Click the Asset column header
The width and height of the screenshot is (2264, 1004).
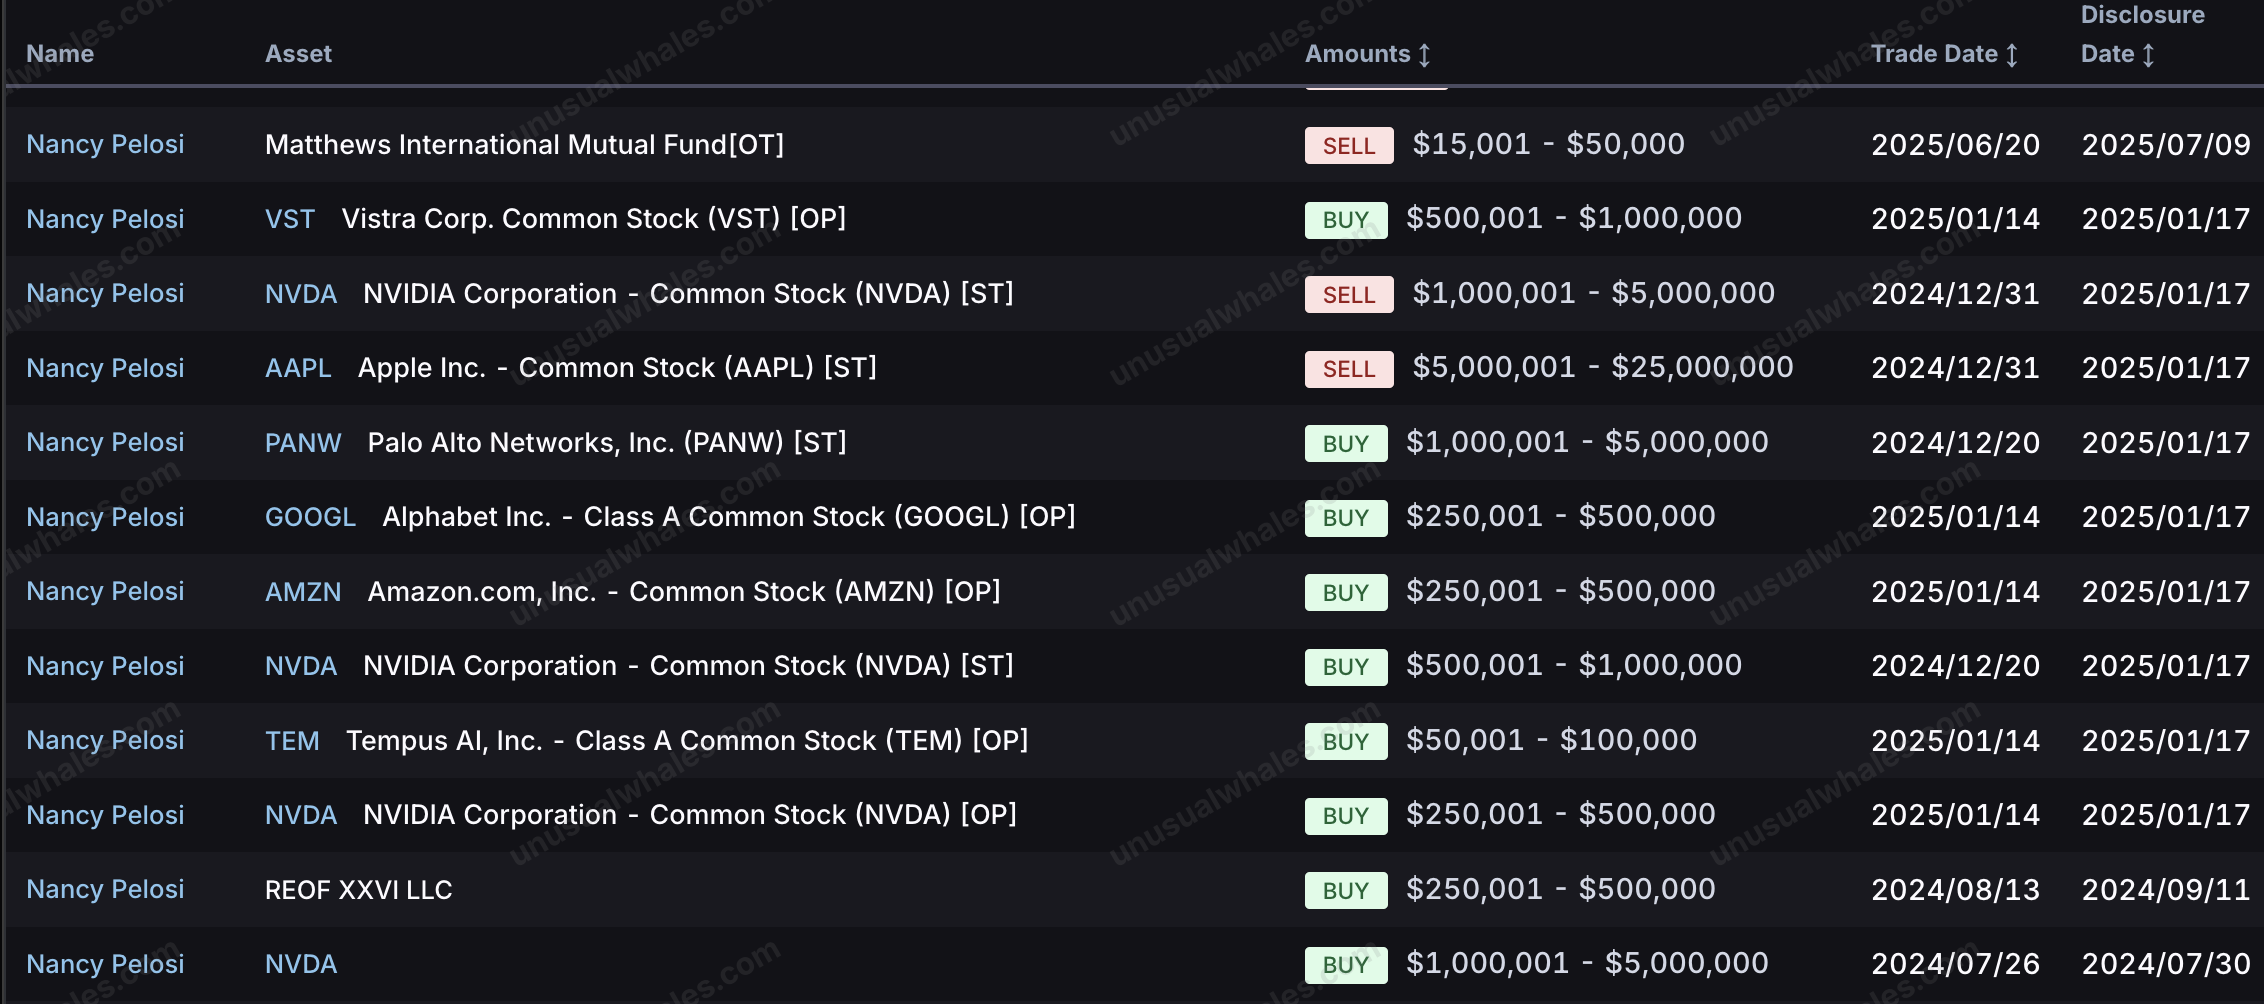pyautogui.click(x=298, y=54)
